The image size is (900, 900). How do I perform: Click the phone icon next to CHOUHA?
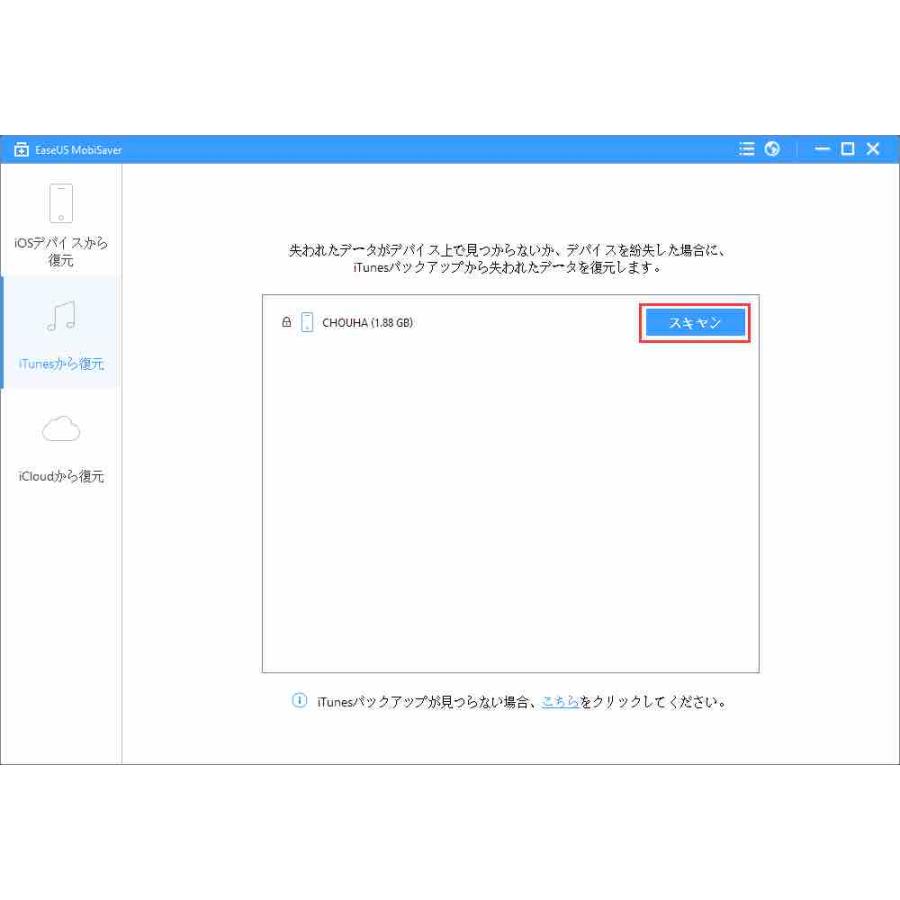click(307, 322)
